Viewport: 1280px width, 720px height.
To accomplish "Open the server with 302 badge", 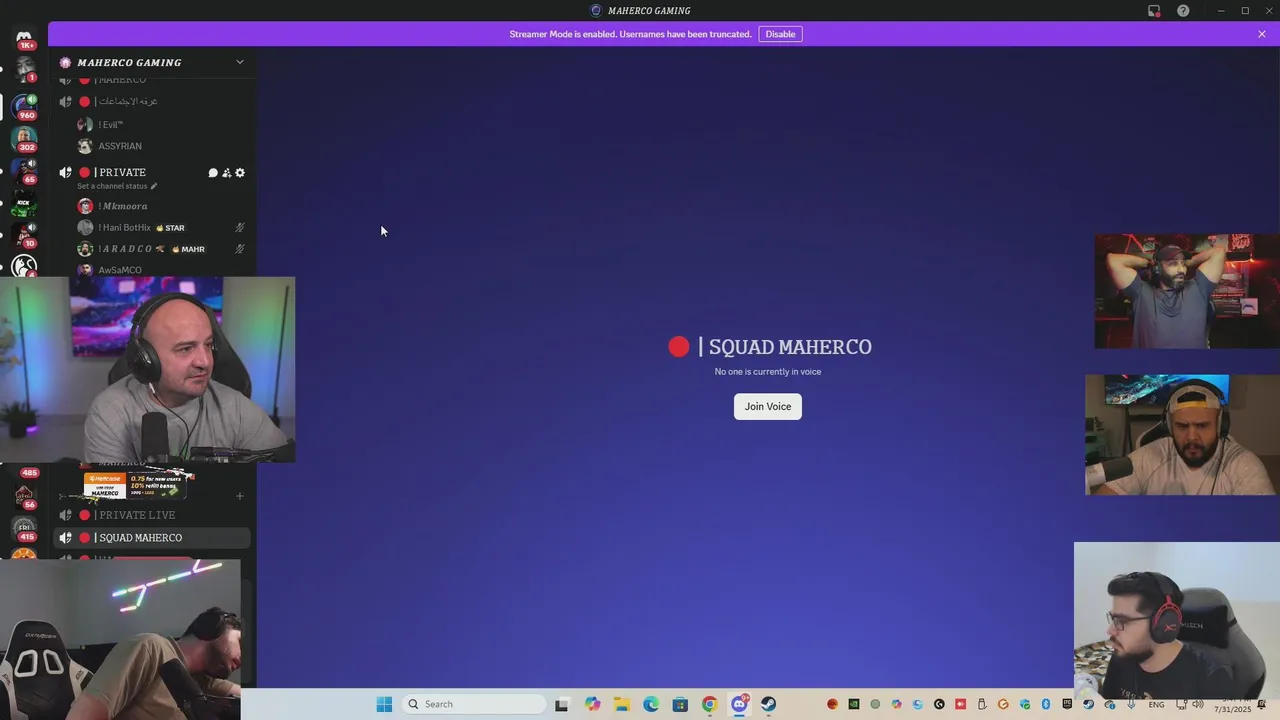I will pos(24,137).
